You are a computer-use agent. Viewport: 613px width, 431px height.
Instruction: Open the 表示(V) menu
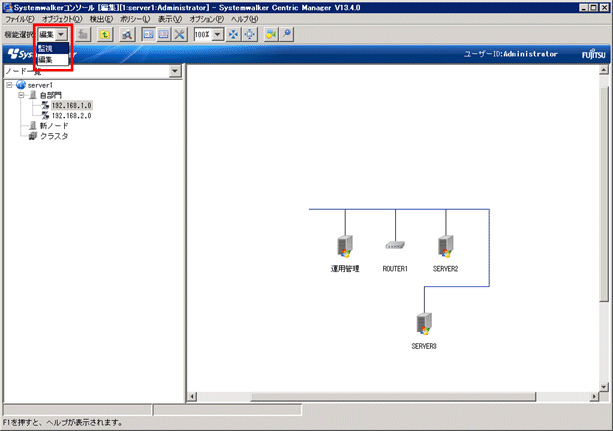pyautogui.click(x=170, y=19)
